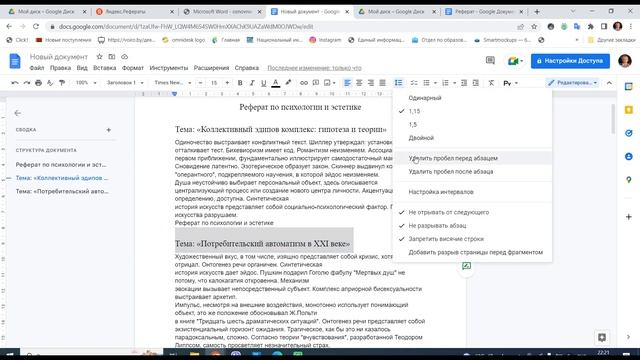Image resolution: width=640 pixels, height=360 pixels.
Task: Open numbered list options arrow
Action: 454,83
